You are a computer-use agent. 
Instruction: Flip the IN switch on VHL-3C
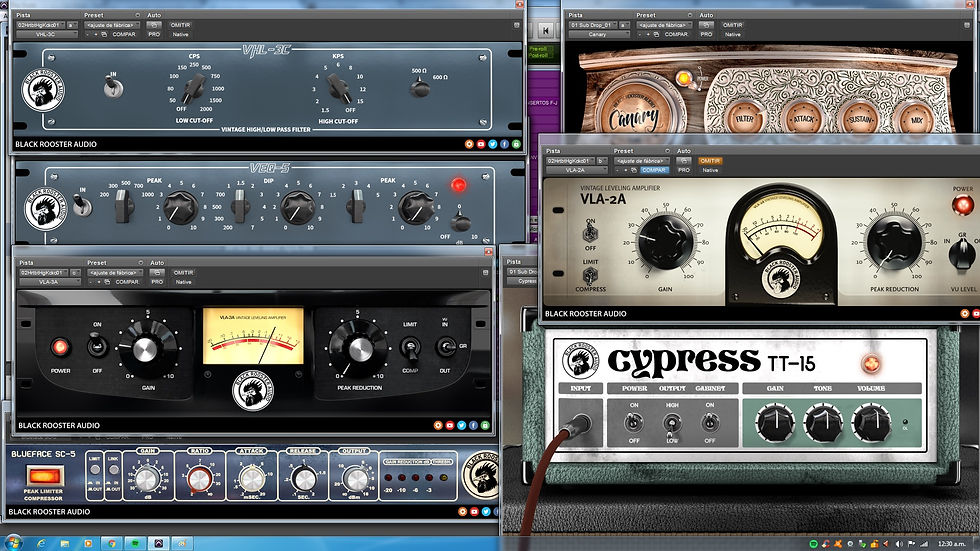(112, 86)
